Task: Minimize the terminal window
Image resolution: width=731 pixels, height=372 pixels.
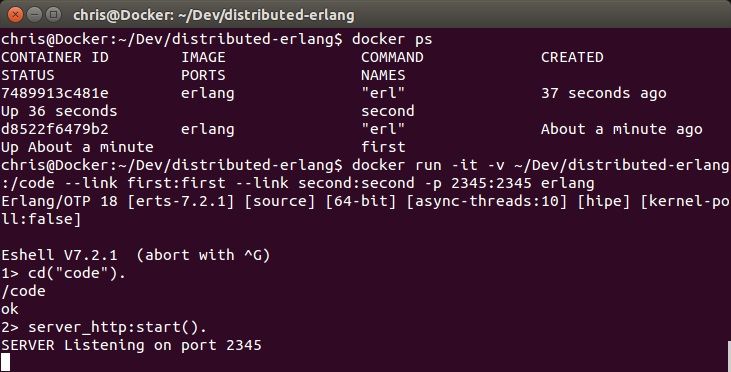Action: coord(35,14)
